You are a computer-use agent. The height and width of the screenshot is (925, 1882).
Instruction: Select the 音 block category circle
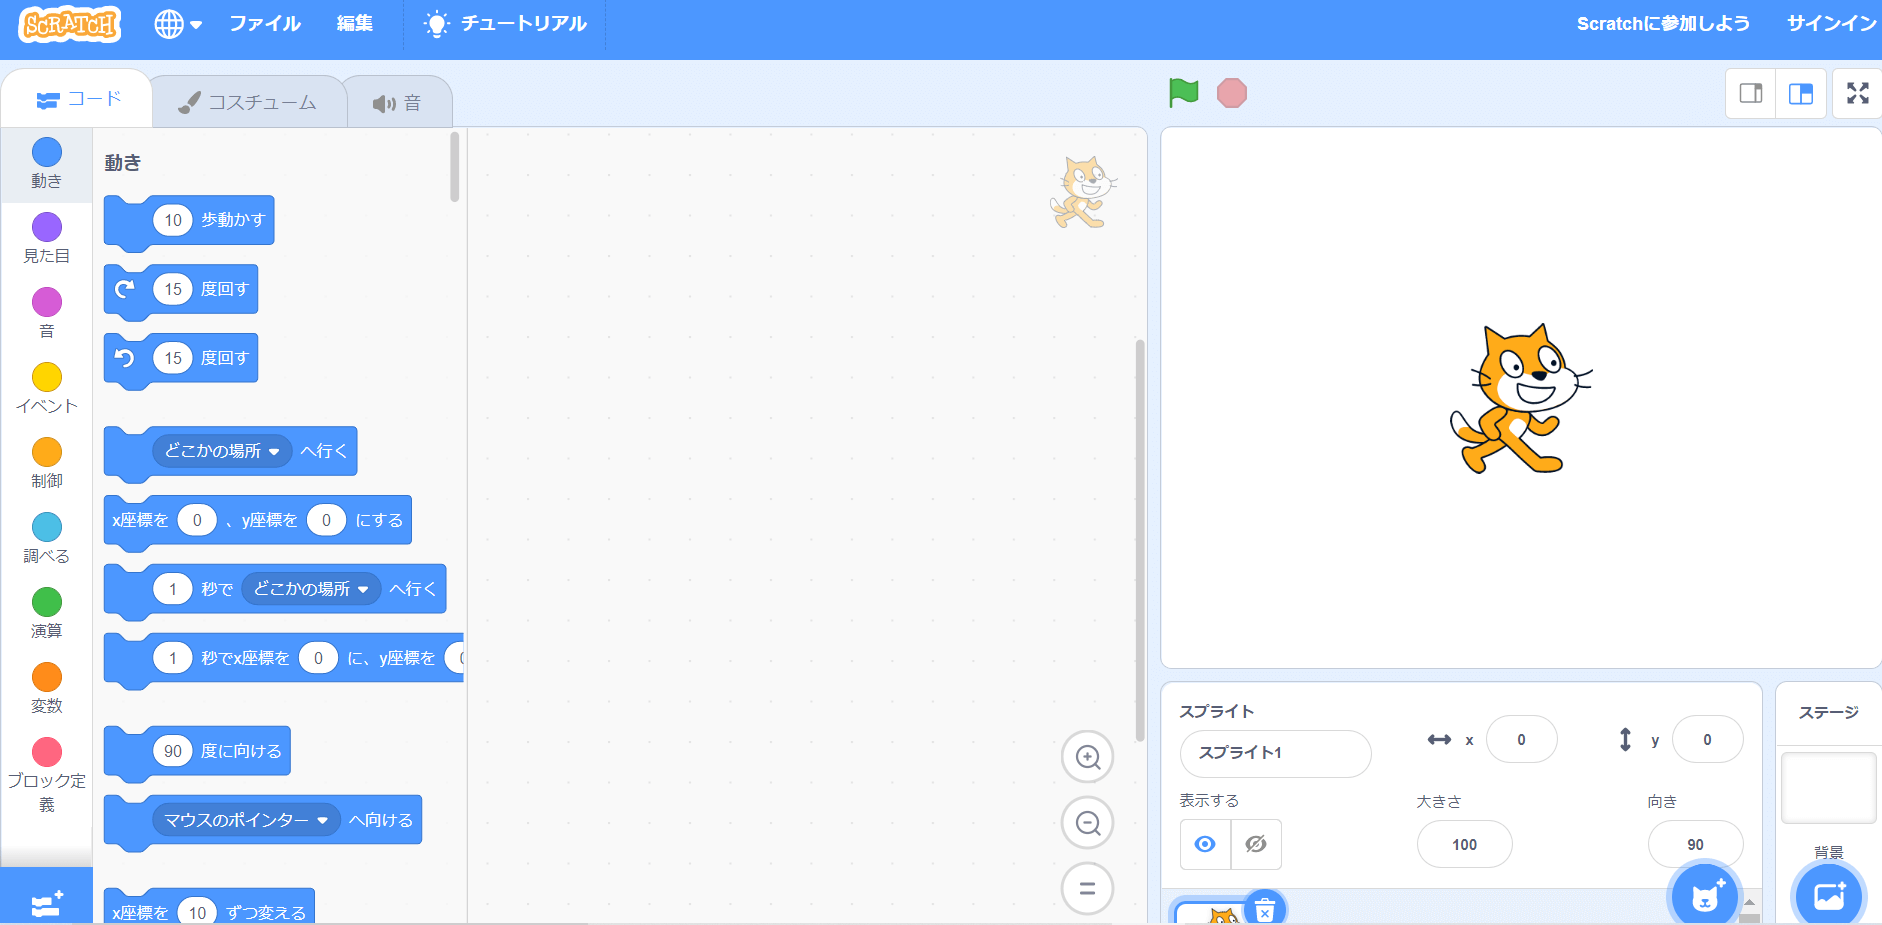point(47,302)
